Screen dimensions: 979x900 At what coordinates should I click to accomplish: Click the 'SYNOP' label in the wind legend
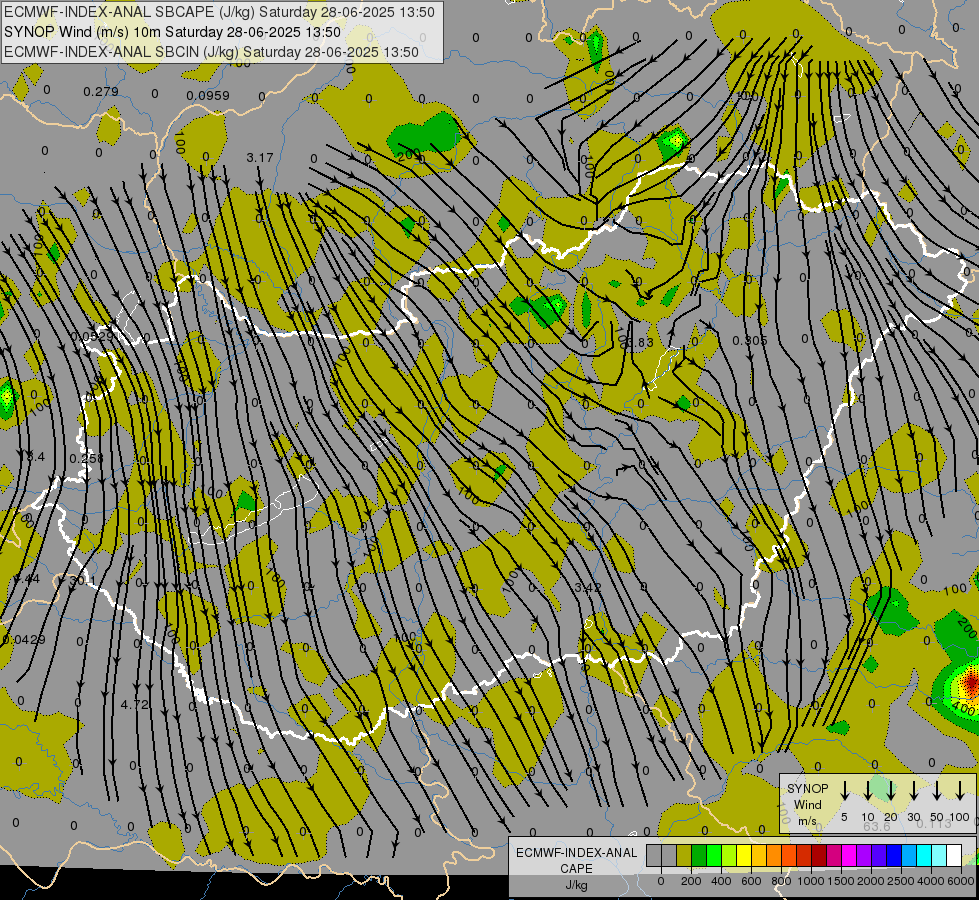point(807,788)
